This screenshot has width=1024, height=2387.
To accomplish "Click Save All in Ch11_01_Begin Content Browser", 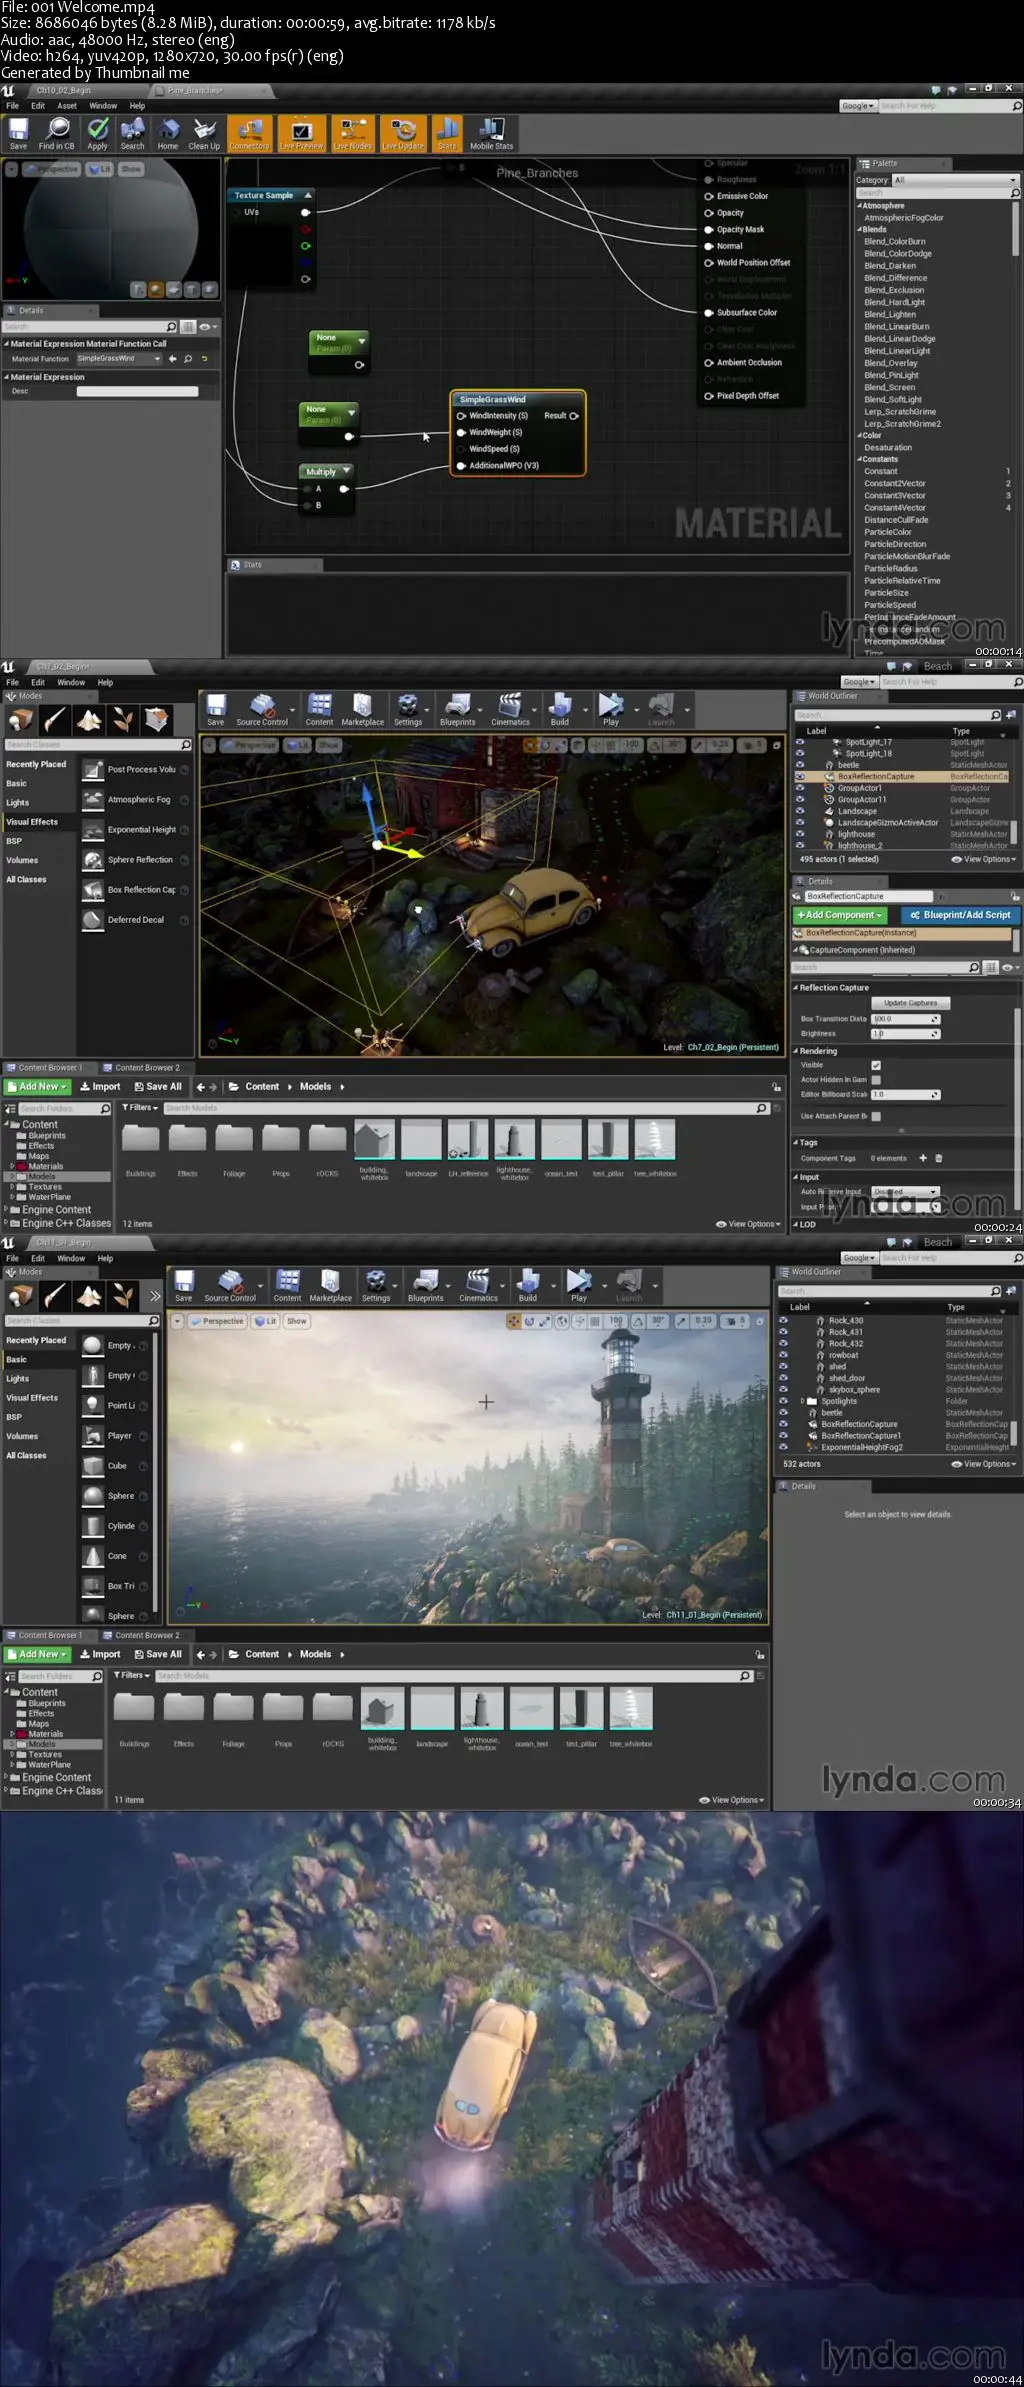I will coord(158,1655).
